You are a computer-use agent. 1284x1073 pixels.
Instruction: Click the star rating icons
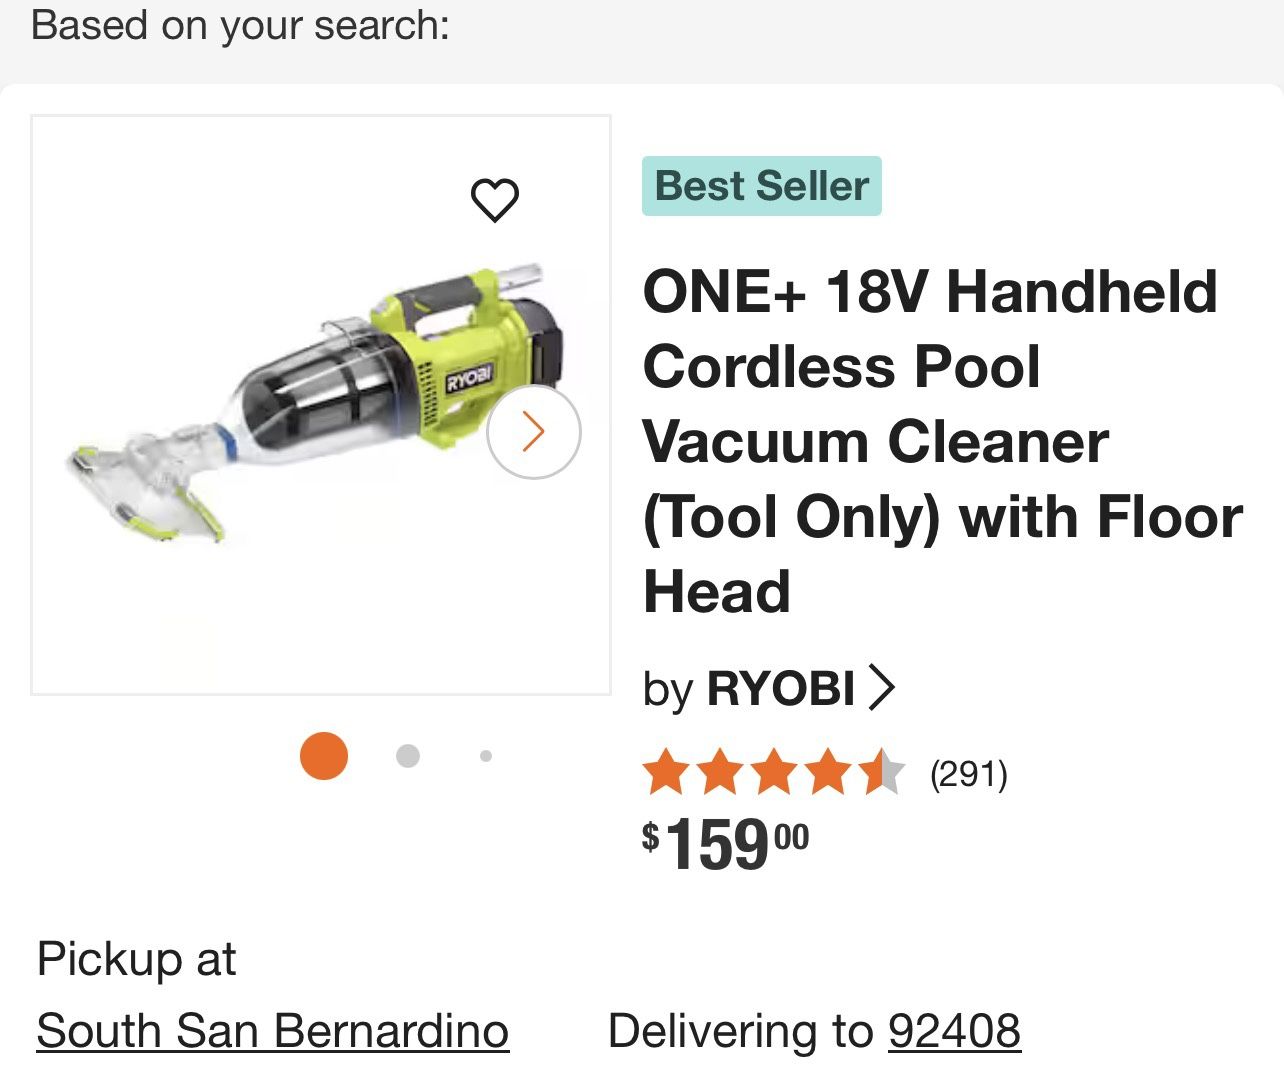[773, 774]
